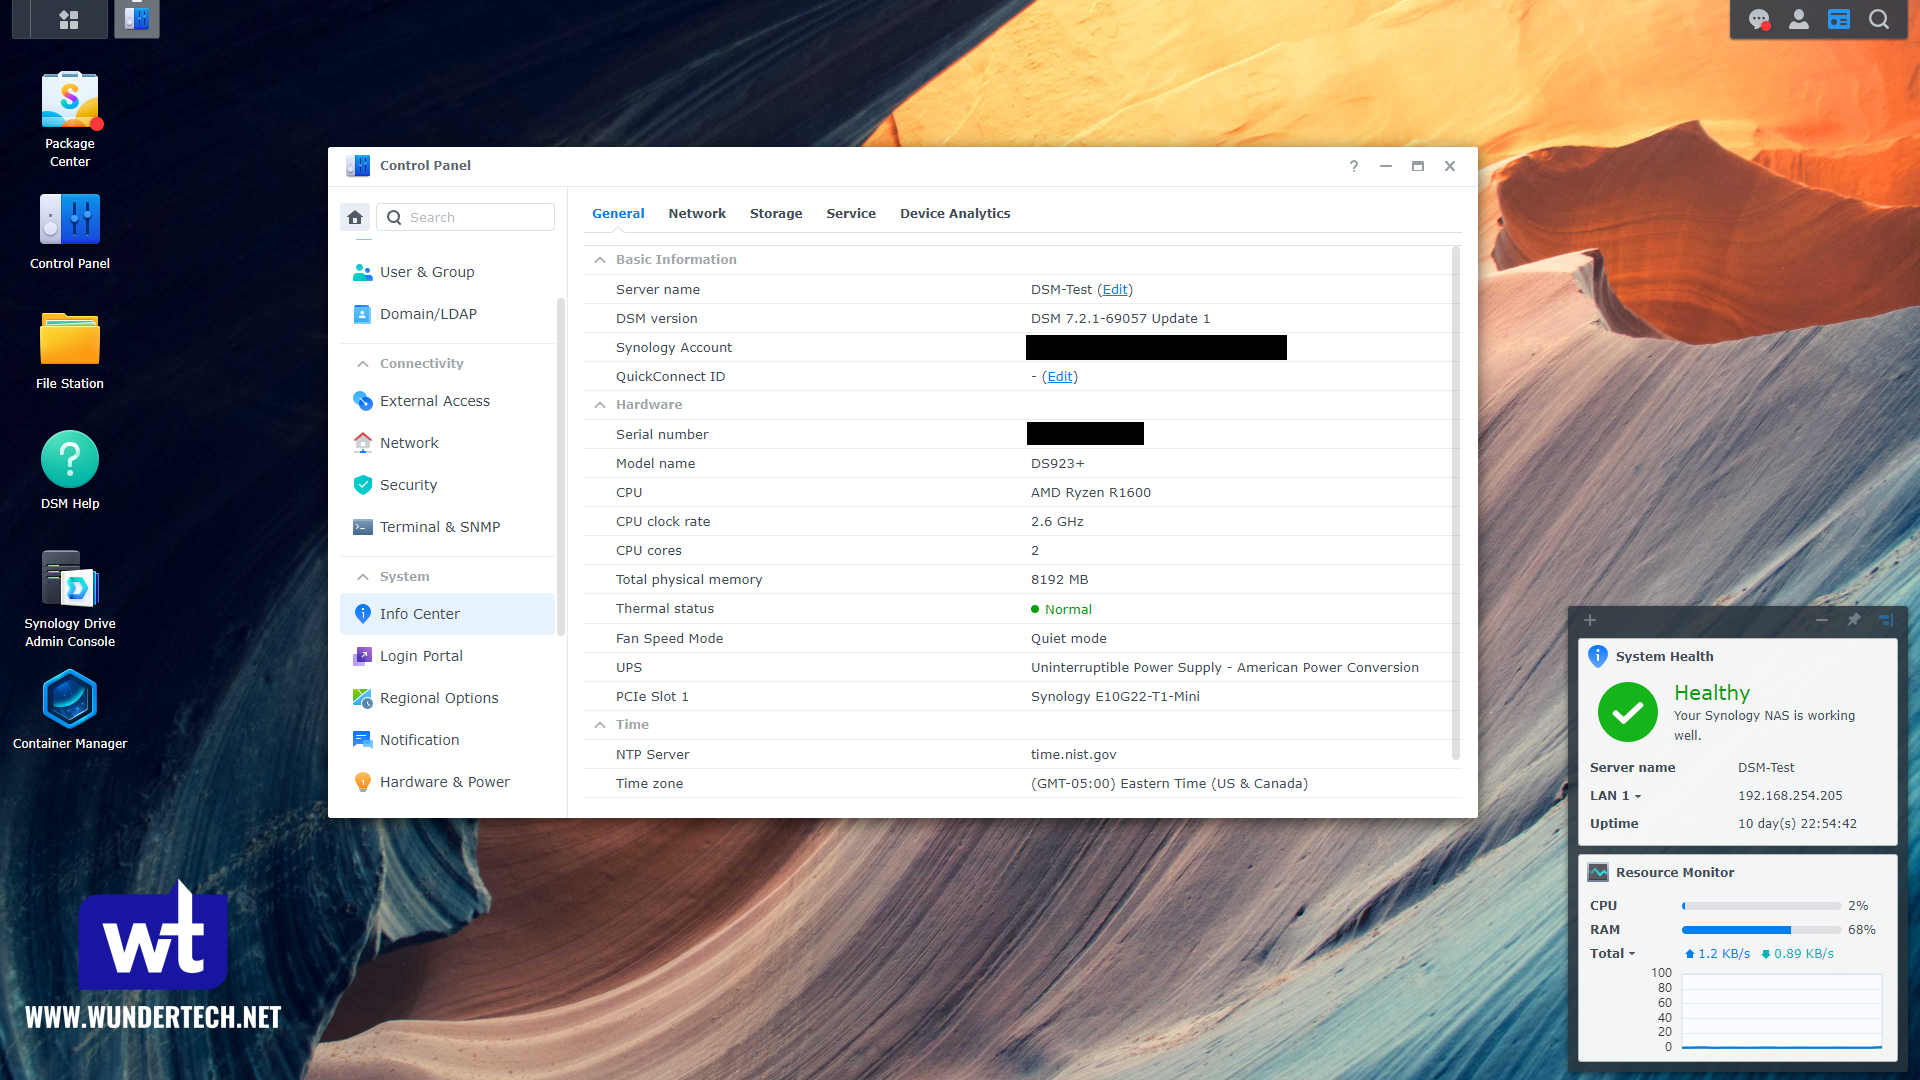Add a widget with plus icon
The image size is (1920, 1080).
point(1590,620)
